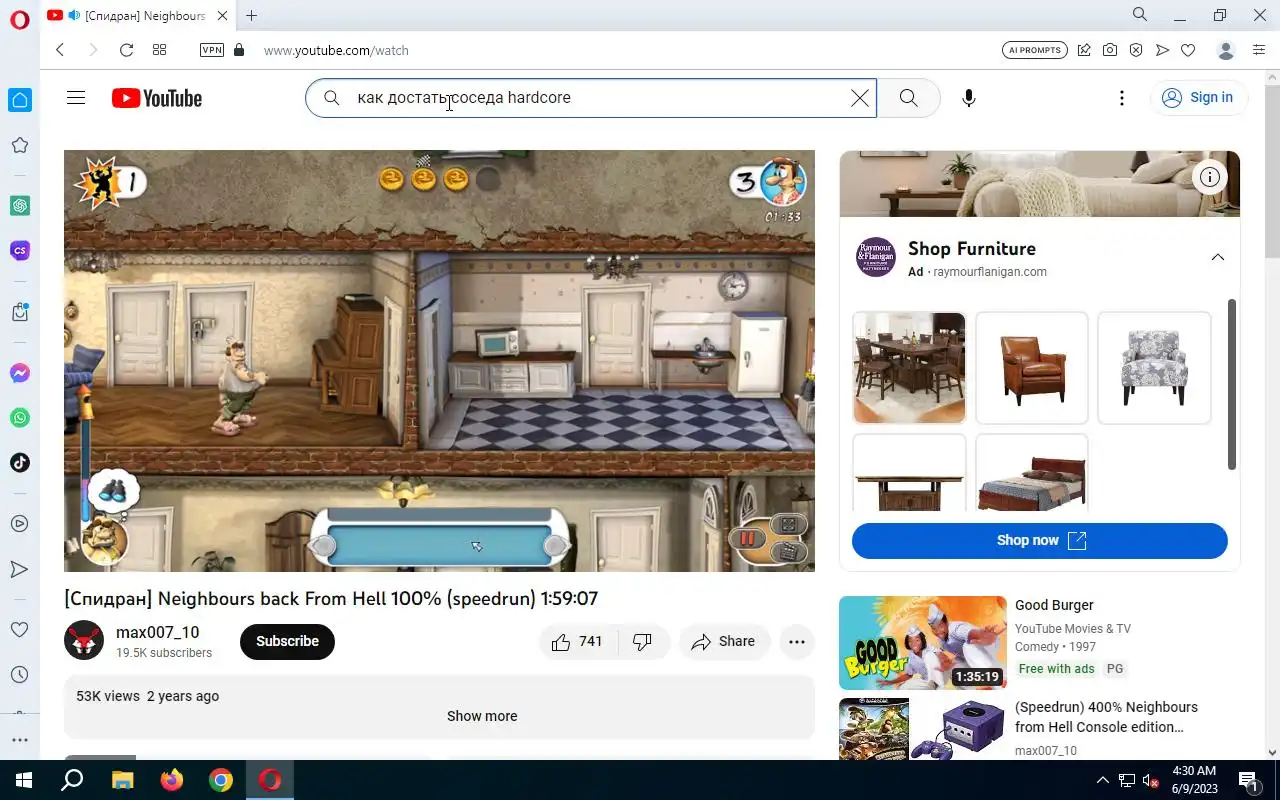Open ad info icon on banner
The width and height of the screenshot is (1280, 800).
click(x=1210, y=177)
